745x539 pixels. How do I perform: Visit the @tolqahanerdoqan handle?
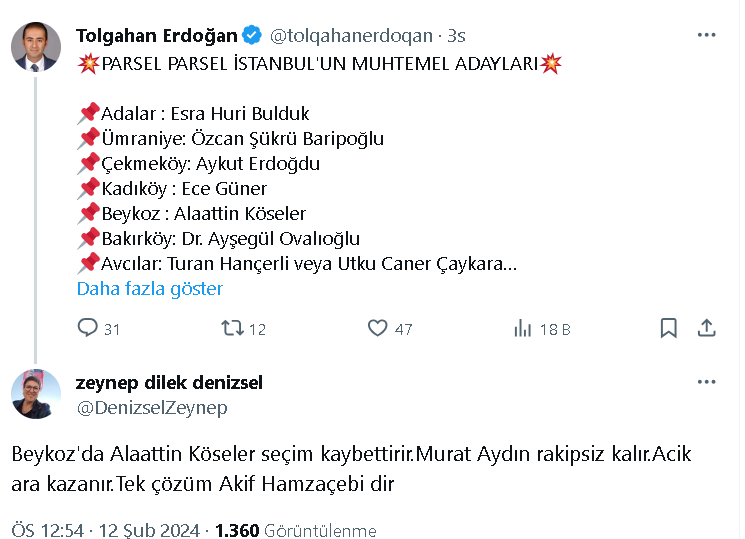click(x=350, y=36)
